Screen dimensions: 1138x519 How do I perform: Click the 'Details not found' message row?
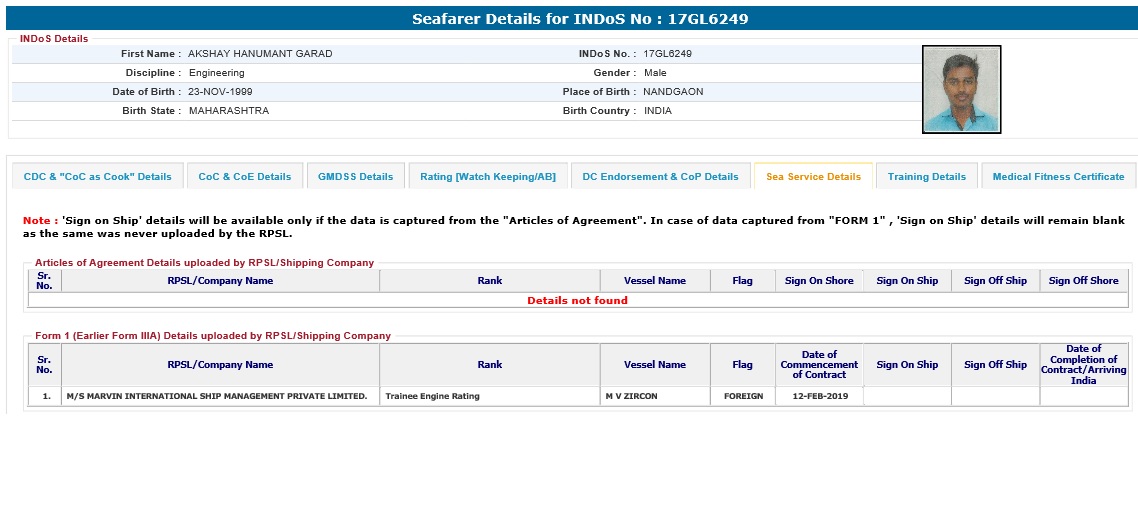[577, 300]
